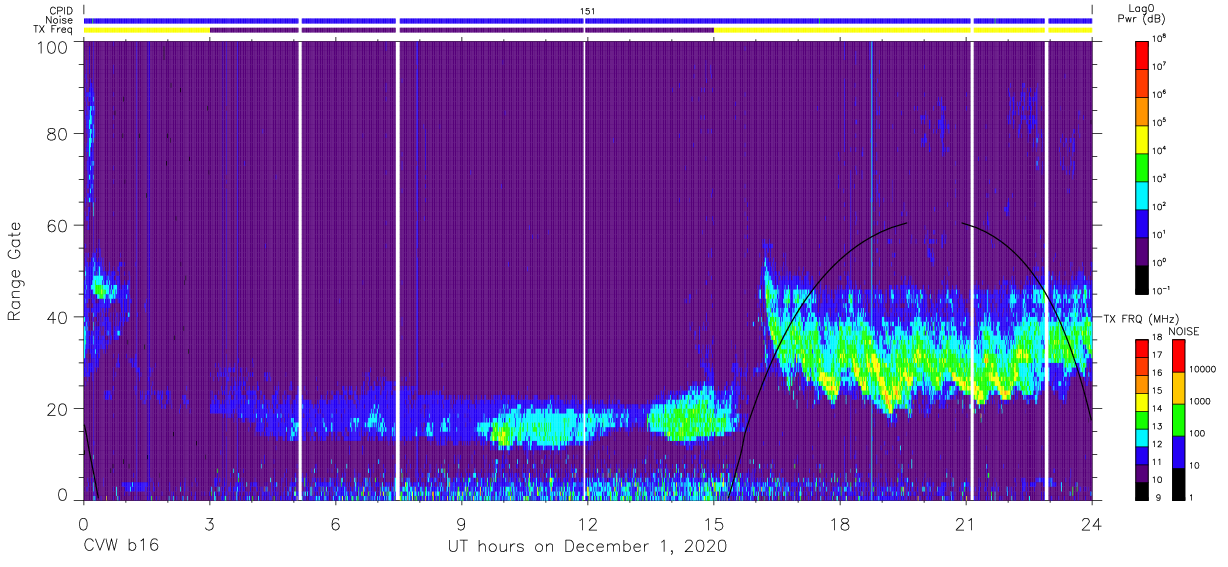Viewport: 1228px width, 567px height.
Task: Click the NOISE legend title
Action: click(x=1184, y=331)
